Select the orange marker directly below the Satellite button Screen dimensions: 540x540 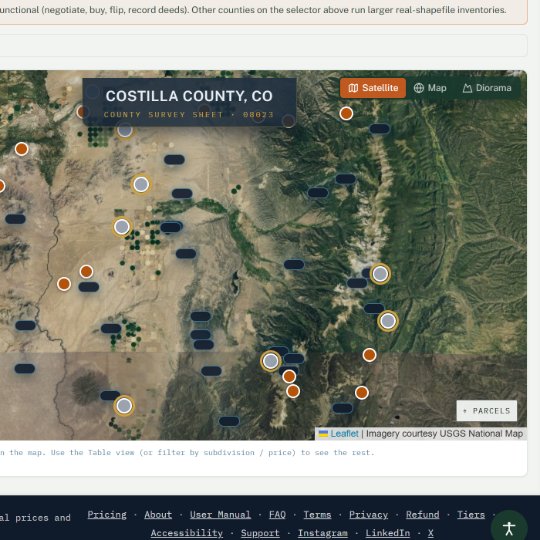coord(346,113)
